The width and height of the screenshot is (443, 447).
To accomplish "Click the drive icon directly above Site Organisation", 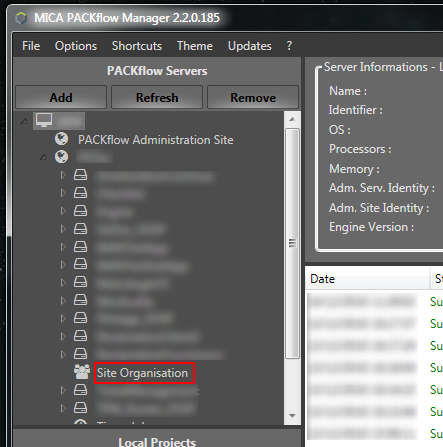I will pos(80,353).
